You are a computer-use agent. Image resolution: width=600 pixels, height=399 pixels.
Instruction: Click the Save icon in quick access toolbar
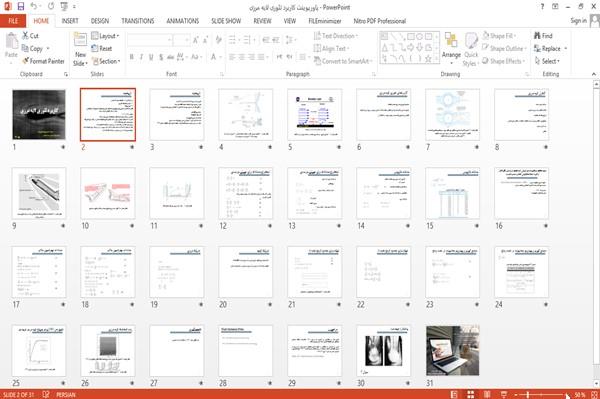[x=21, y=7]
